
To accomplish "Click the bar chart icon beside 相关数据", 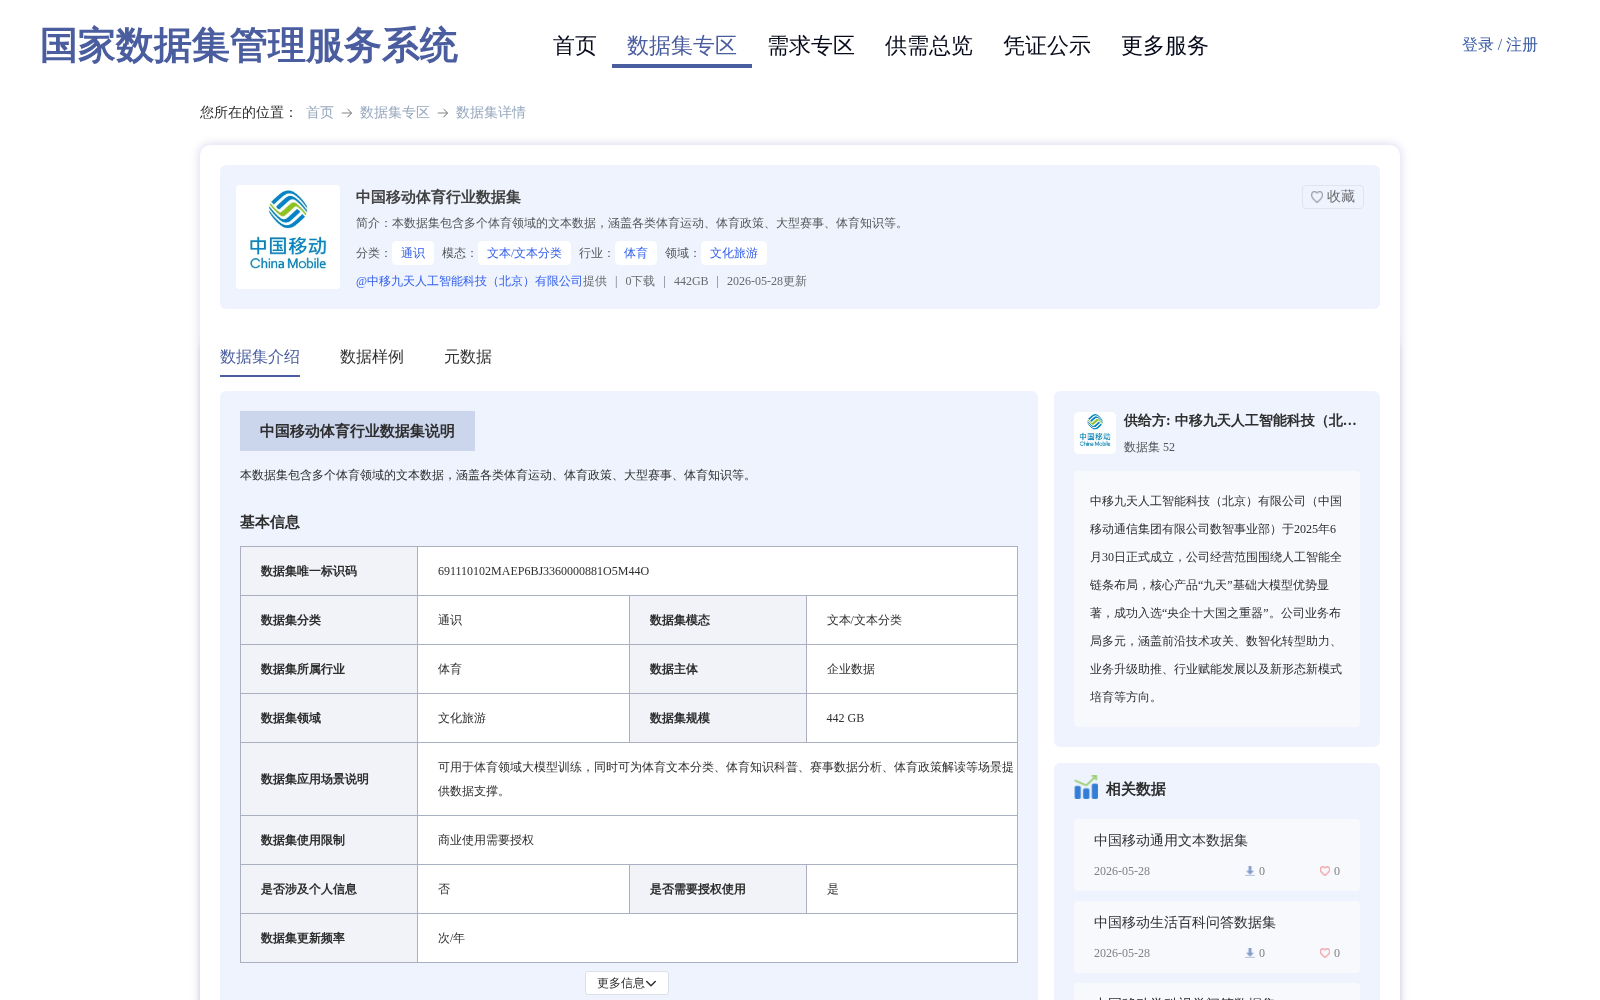I will tap(1086, 788).
